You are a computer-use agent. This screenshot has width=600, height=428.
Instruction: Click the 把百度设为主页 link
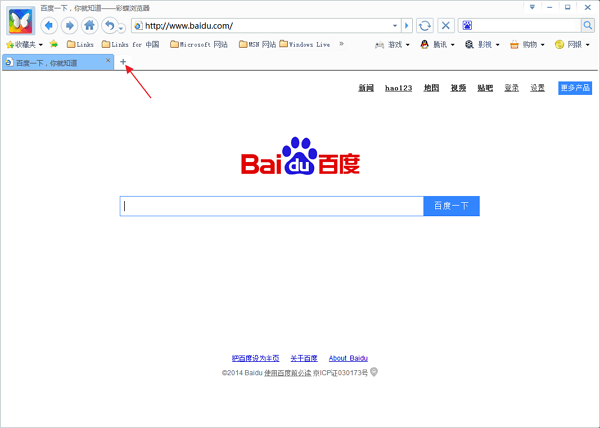[x=256, y=358]
